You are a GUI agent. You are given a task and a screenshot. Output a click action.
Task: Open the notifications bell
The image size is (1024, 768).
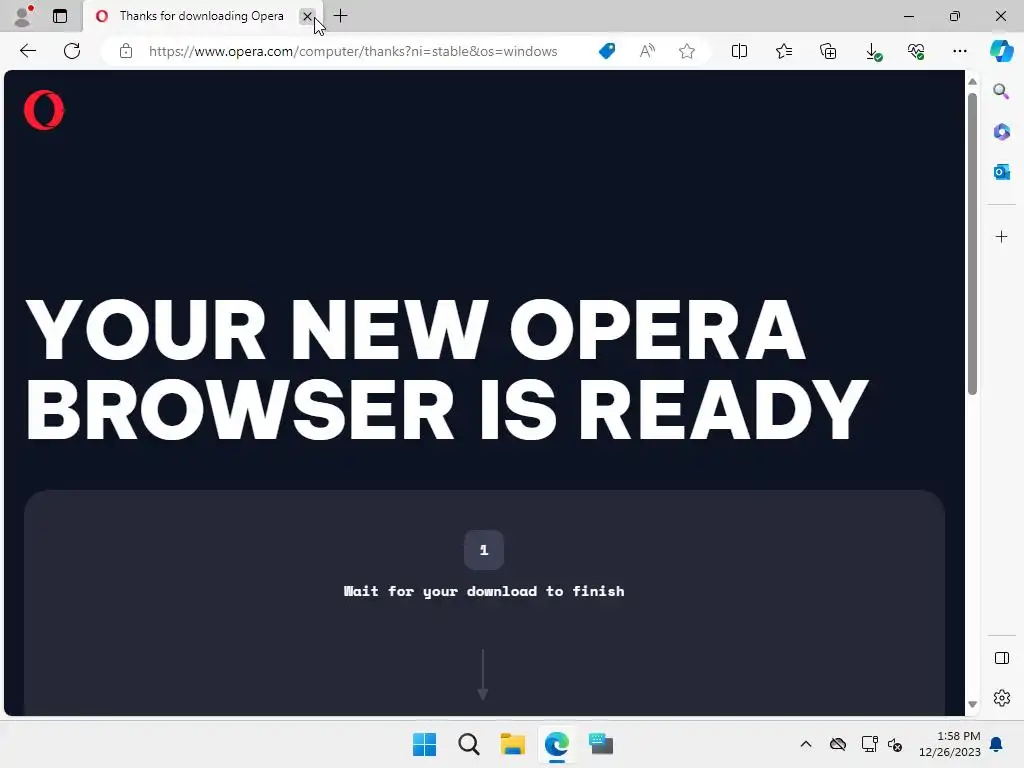tap(997, 744)
